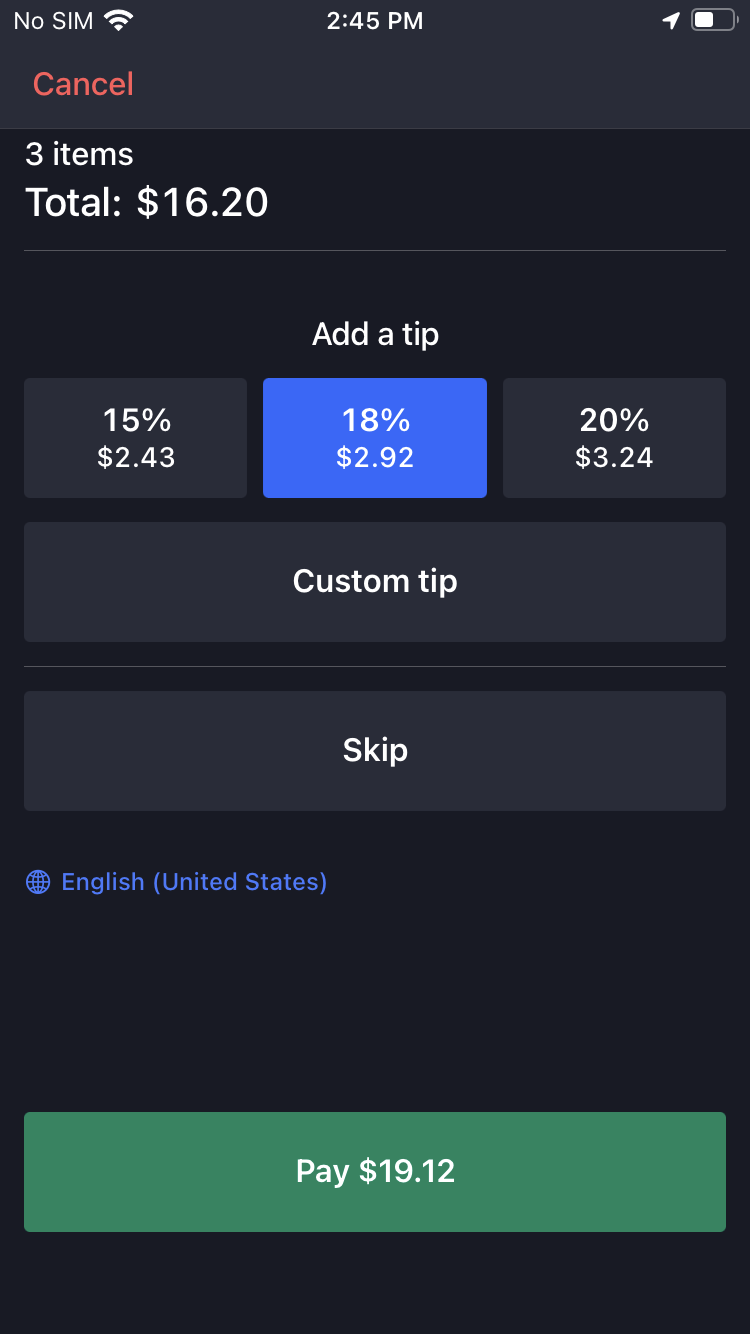Click the divider line above Skip
The height and width of the screenshot is (1334, 750).
(x=375, y=666)
